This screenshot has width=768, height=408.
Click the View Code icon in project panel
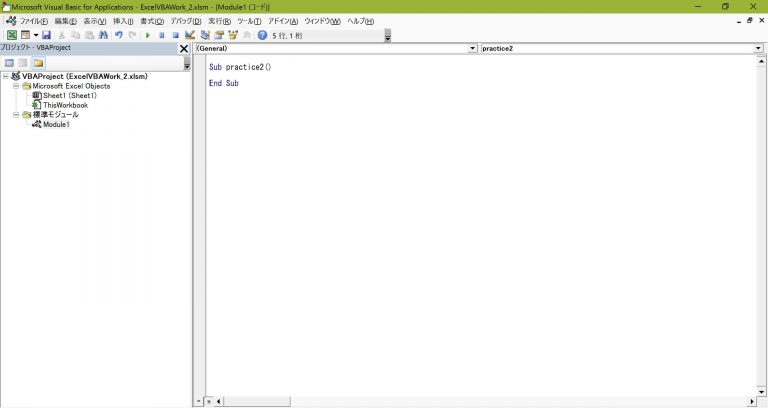point(9,63)
